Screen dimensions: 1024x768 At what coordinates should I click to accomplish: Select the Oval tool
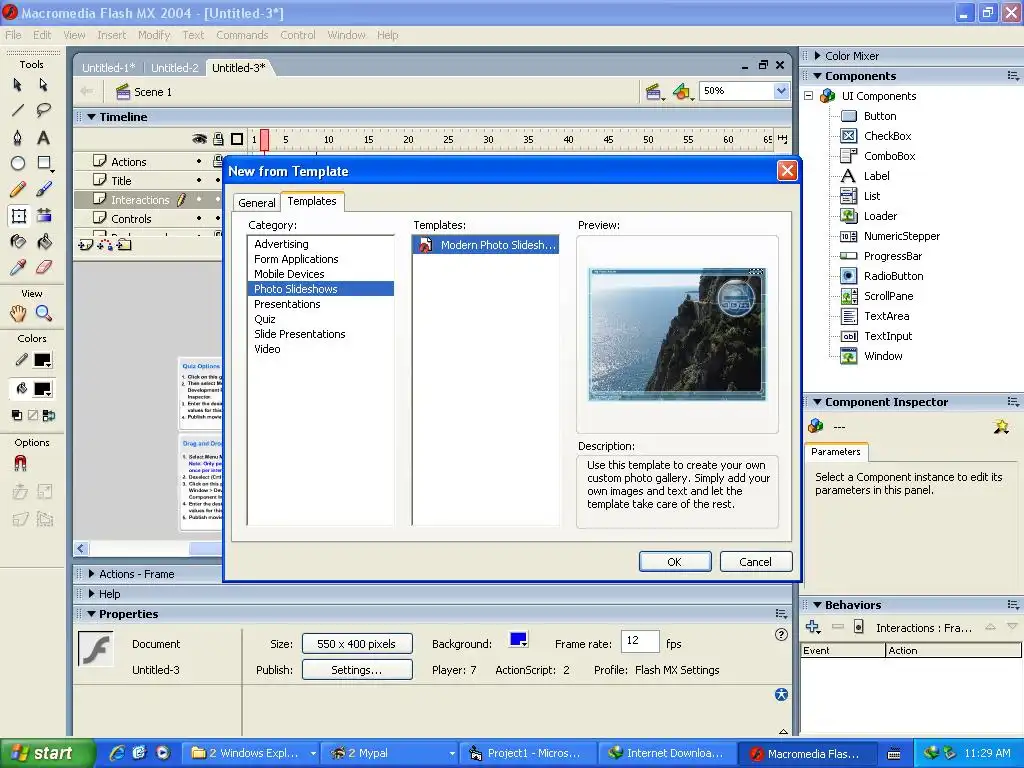(18, 163)
